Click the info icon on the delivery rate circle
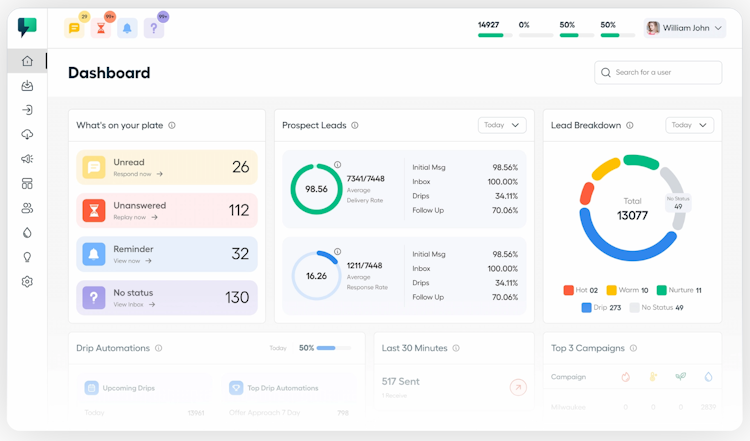This screenshot has height=441, width=750. coord(338,165)
